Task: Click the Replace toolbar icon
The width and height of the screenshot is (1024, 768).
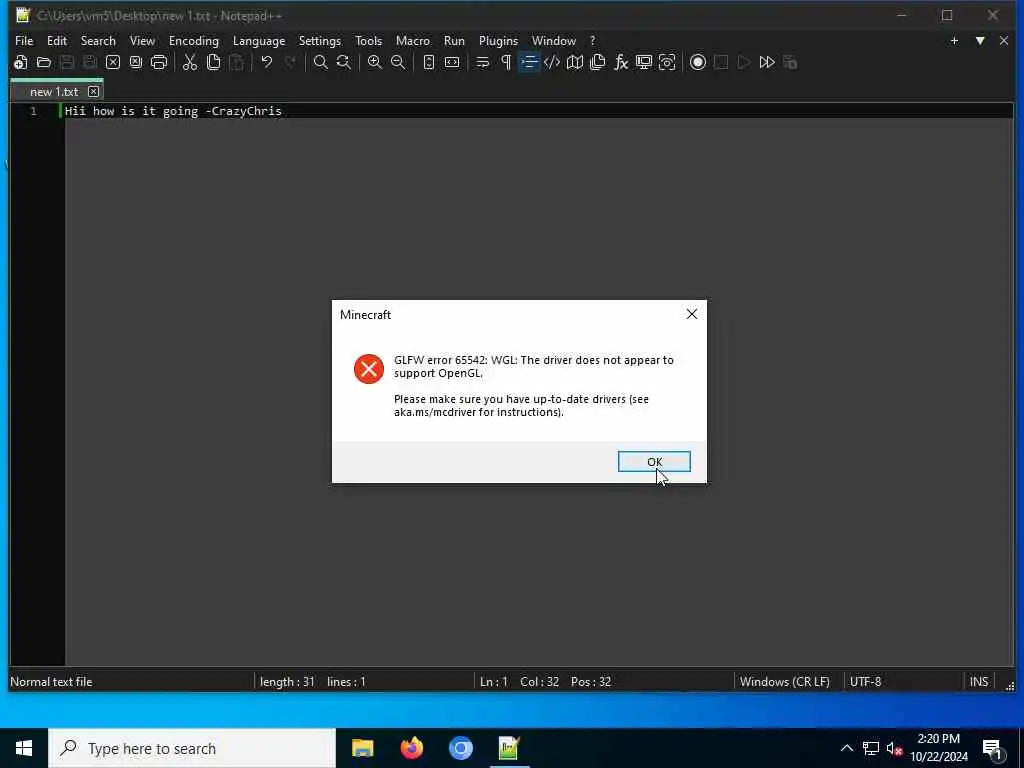Action: tap(344, 63)
